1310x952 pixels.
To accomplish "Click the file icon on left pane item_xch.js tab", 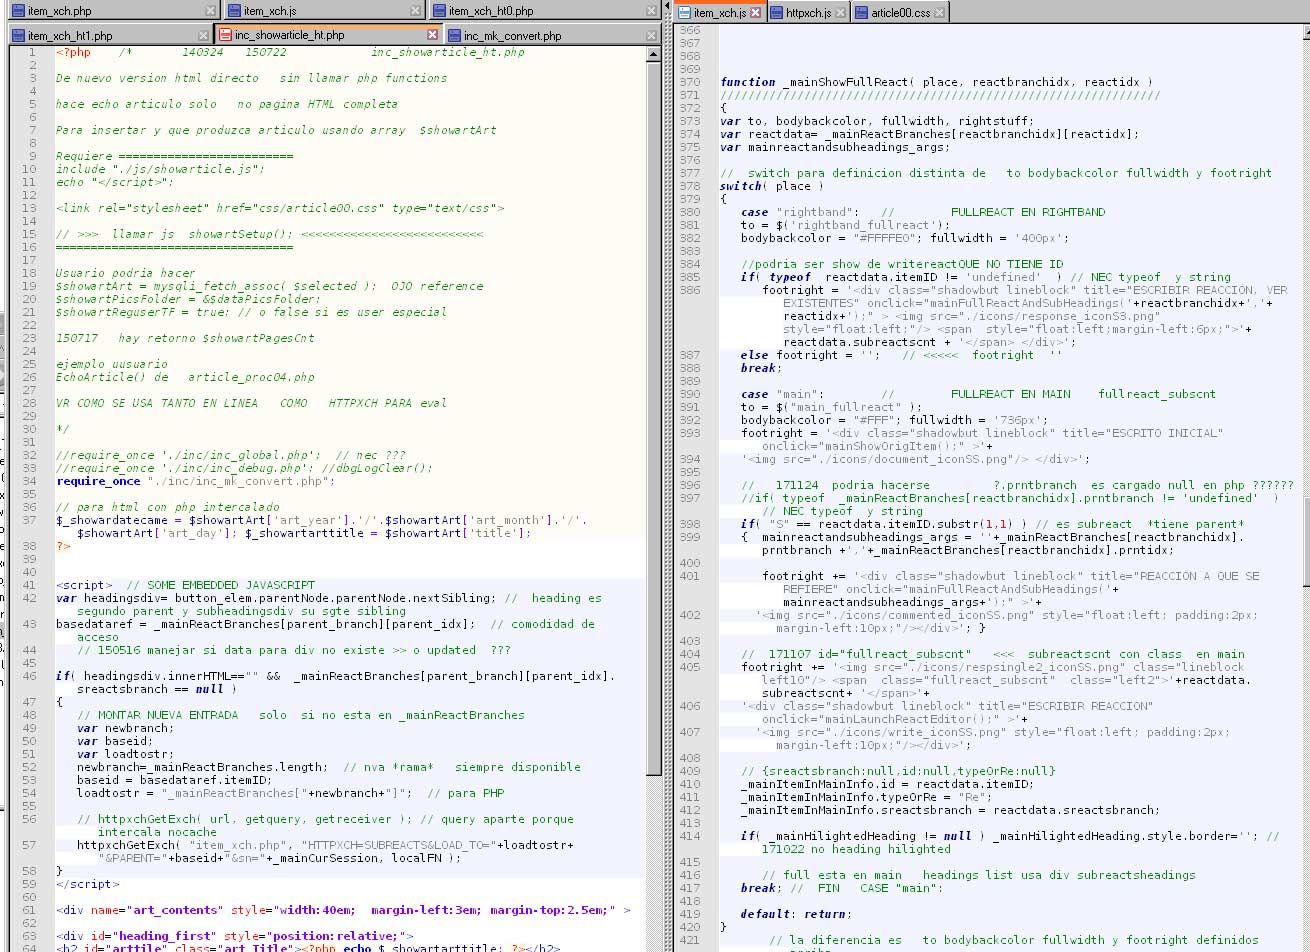I will coord(234,11).
